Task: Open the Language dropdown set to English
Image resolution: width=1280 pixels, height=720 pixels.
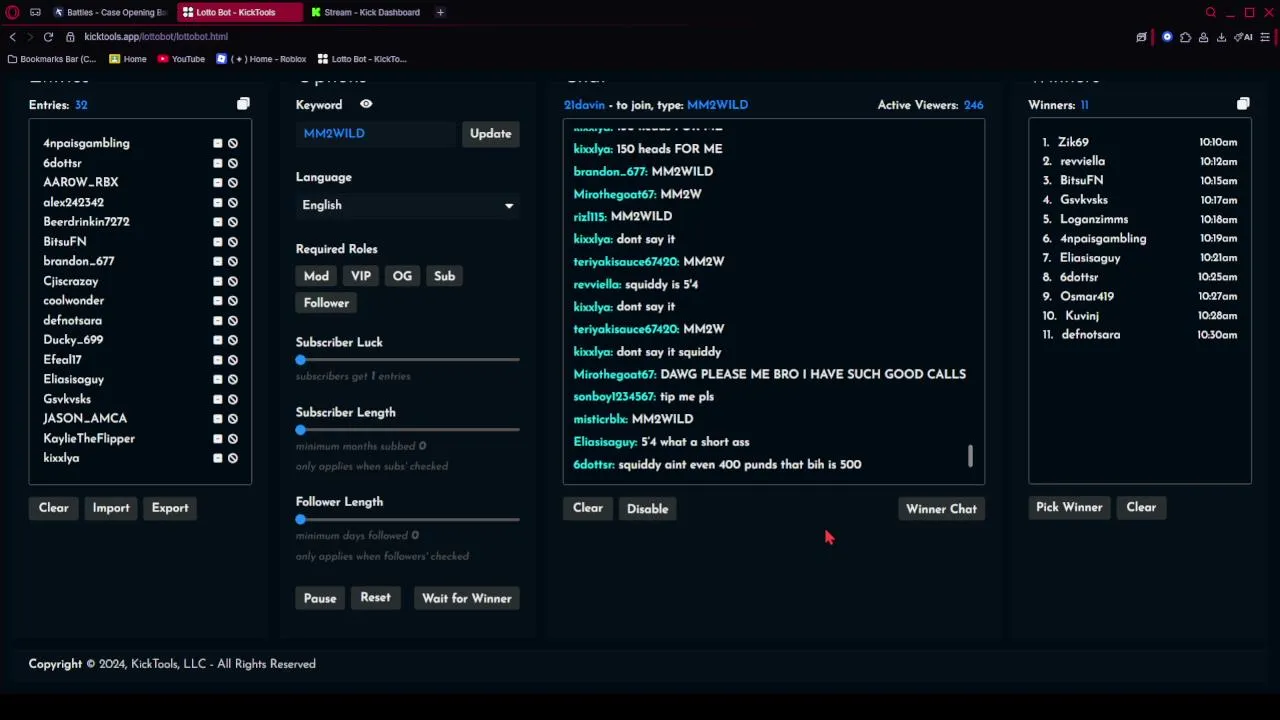Action: [408, 205]
